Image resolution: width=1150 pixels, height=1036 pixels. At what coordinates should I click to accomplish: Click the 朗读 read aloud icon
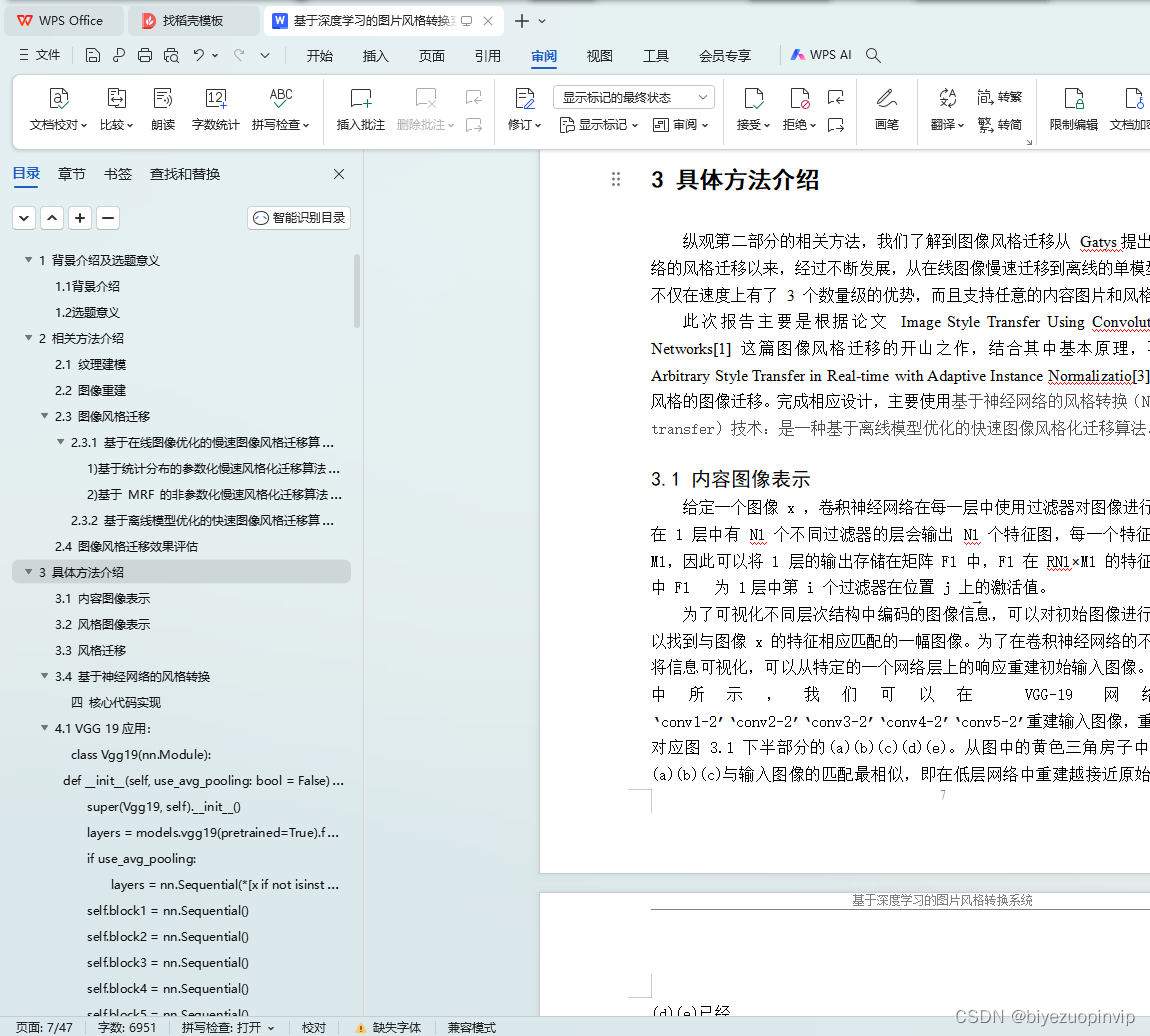coord(163,98)
